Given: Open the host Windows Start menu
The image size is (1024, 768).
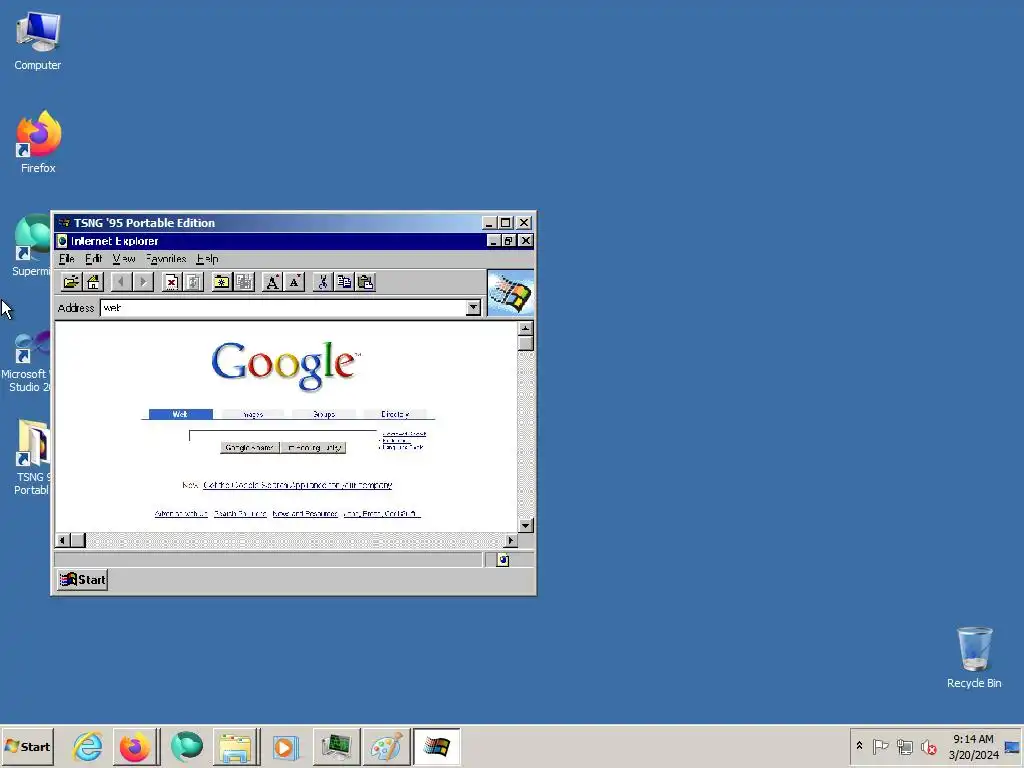Looking at the screenshot, I should (x=27, y=746).
